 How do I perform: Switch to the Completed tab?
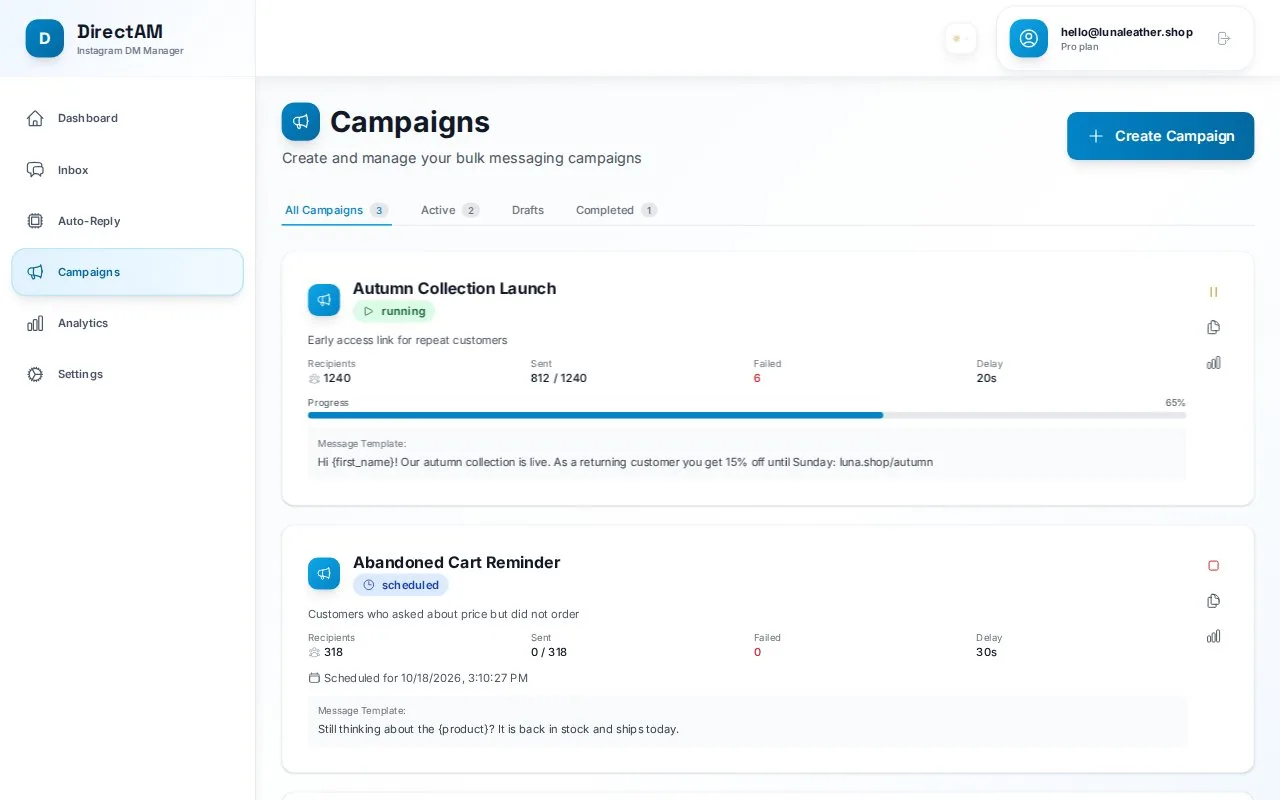(x=616, y=210)
